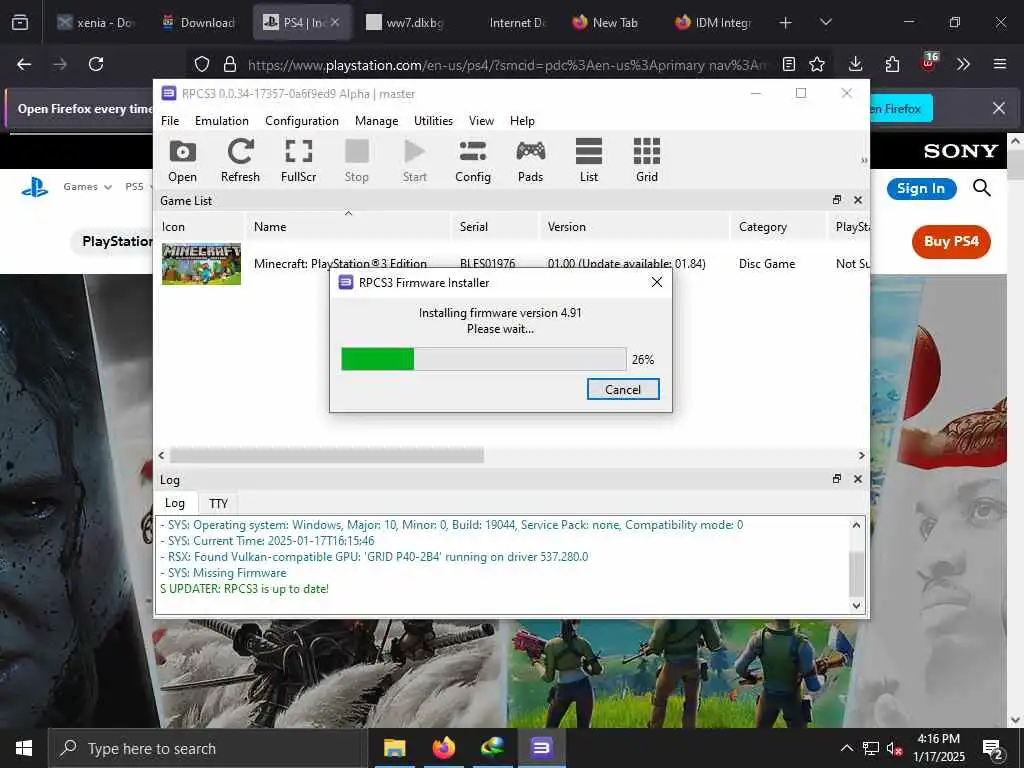Click log scroll down arrow
The height and width of the screenshot is (768, 1024).
tap(856, 605)
